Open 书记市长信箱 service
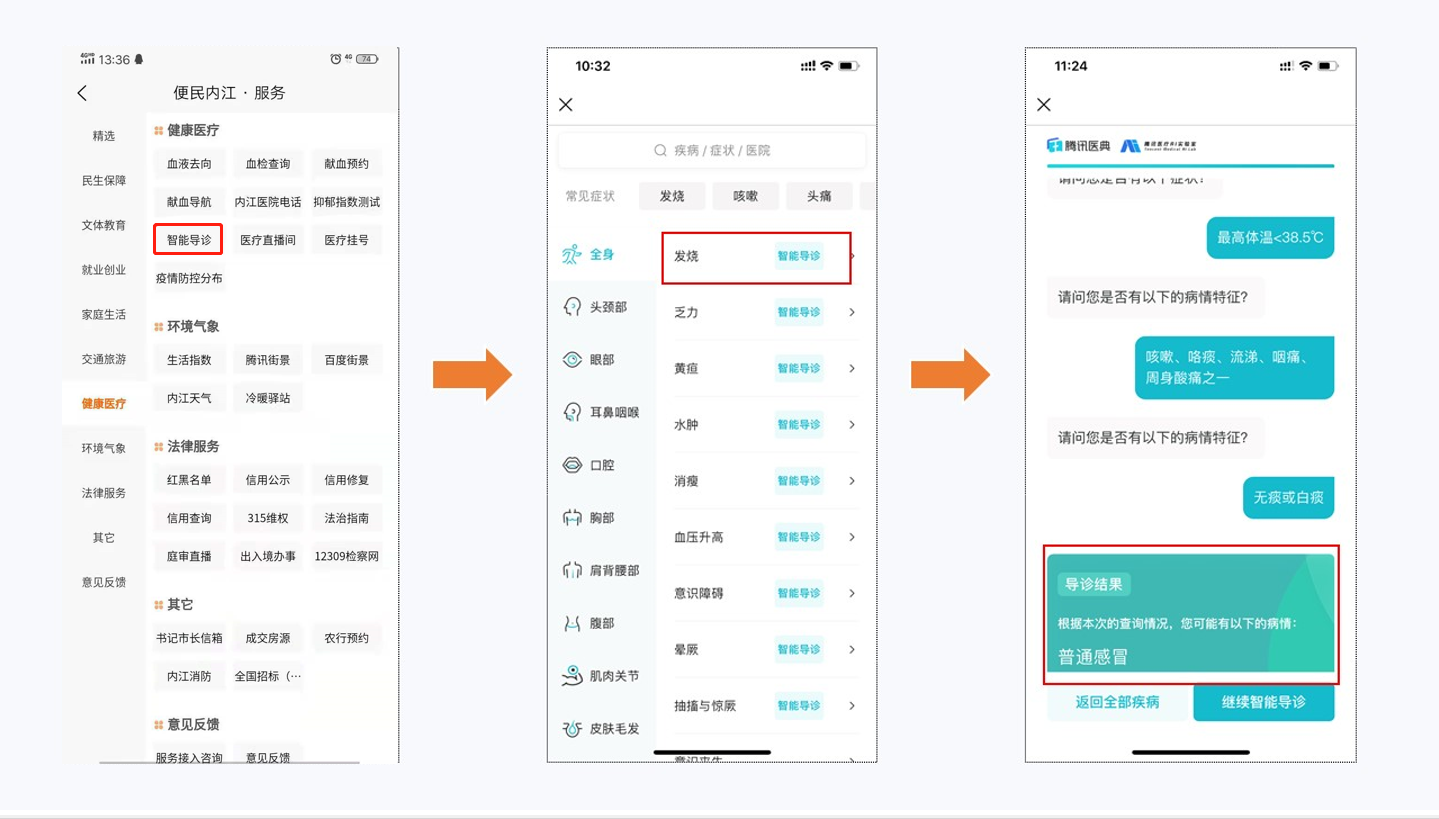The height and width of the screenshot is (819, 1439). tap(189, 638)
